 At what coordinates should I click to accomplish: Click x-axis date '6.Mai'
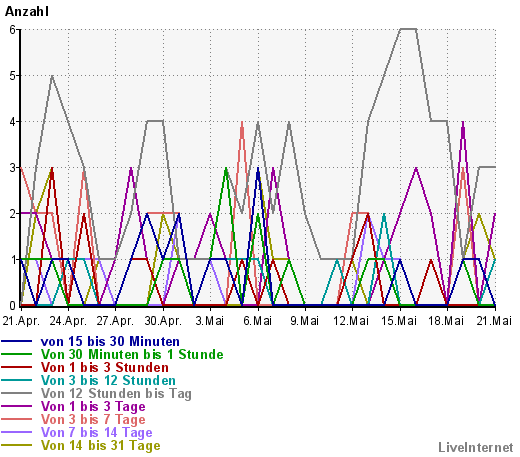point(257,321)
